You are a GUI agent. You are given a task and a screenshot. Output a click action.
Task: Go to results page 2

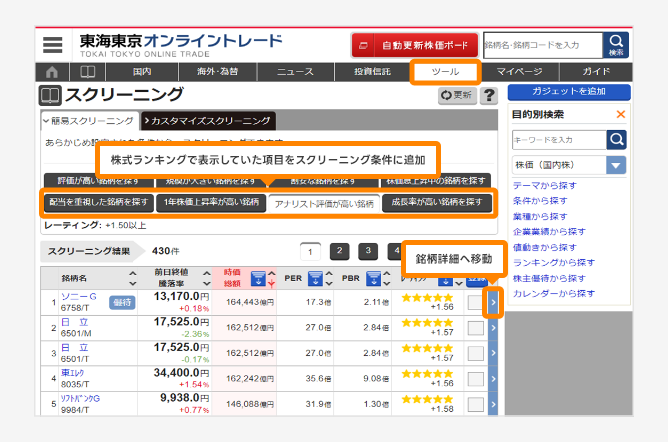[340, 251]
